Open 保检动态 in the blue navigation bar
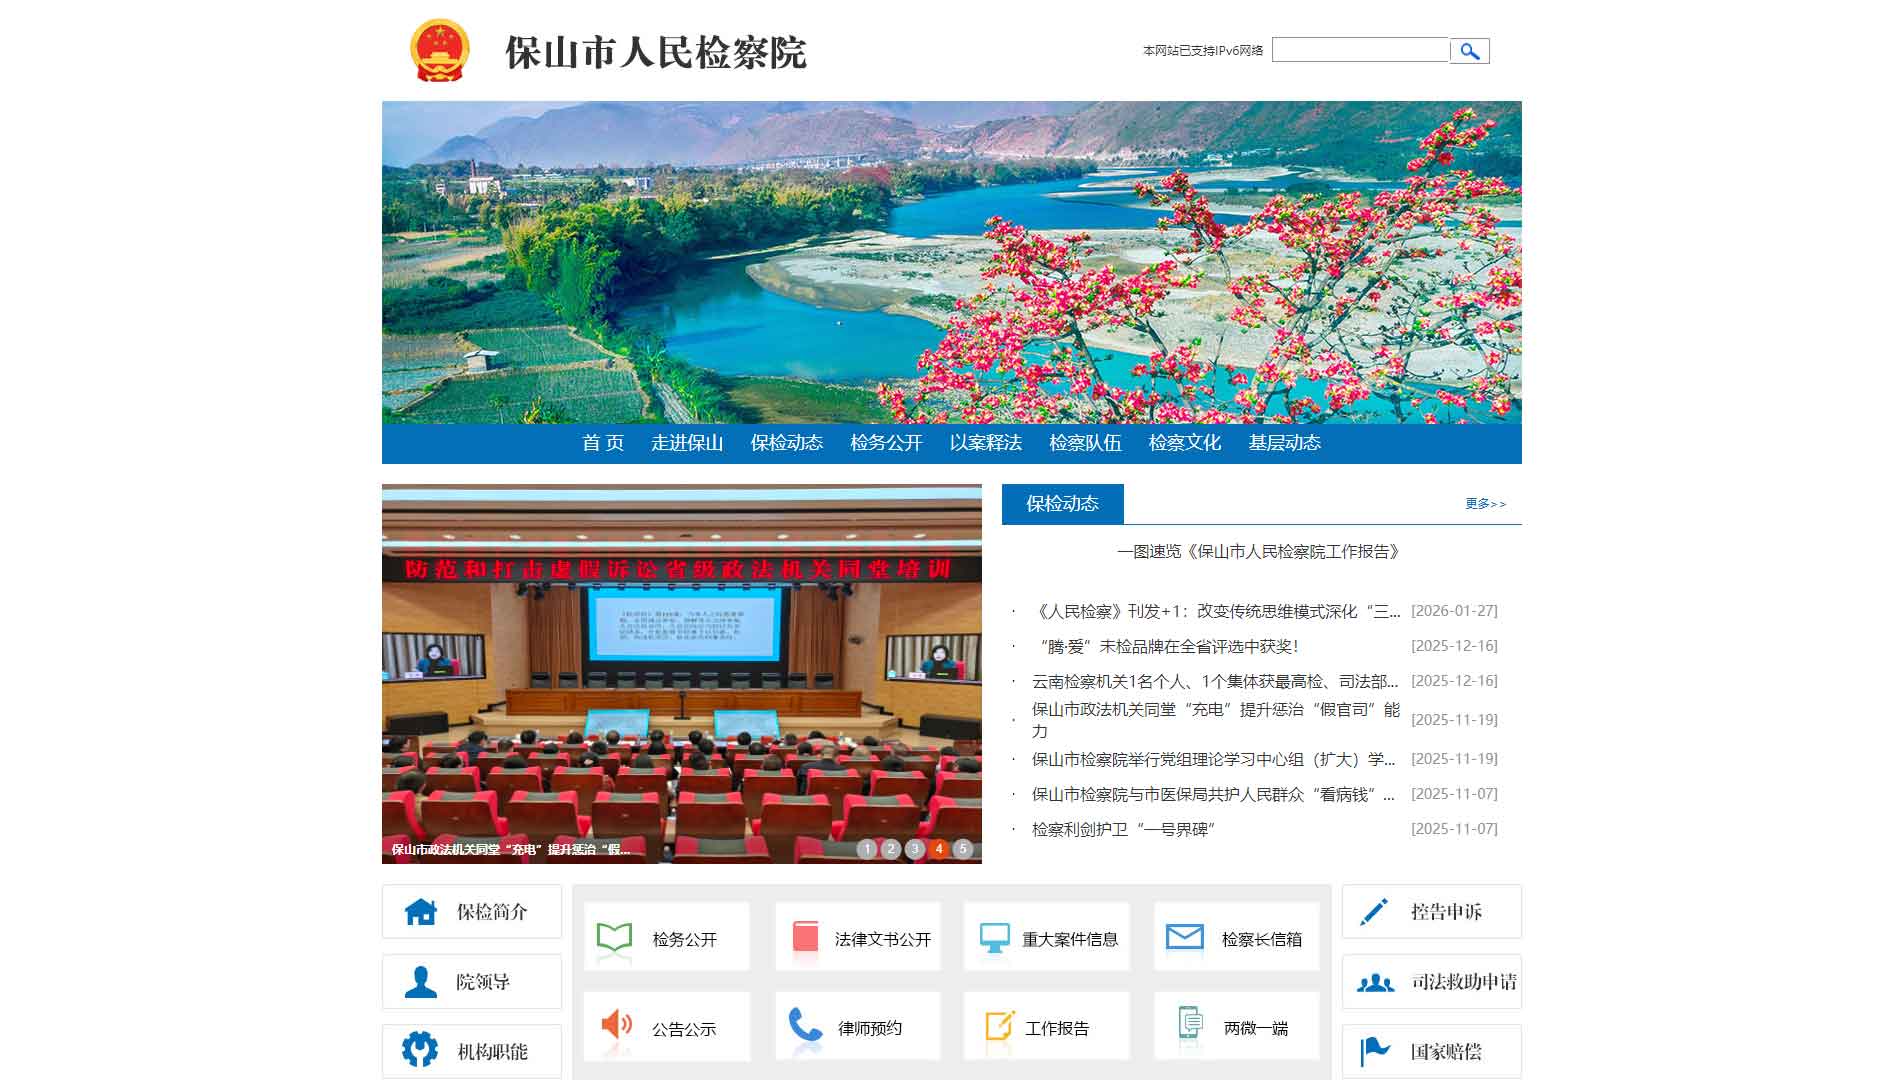The image size is (1902, 1080). pos(787,443)
